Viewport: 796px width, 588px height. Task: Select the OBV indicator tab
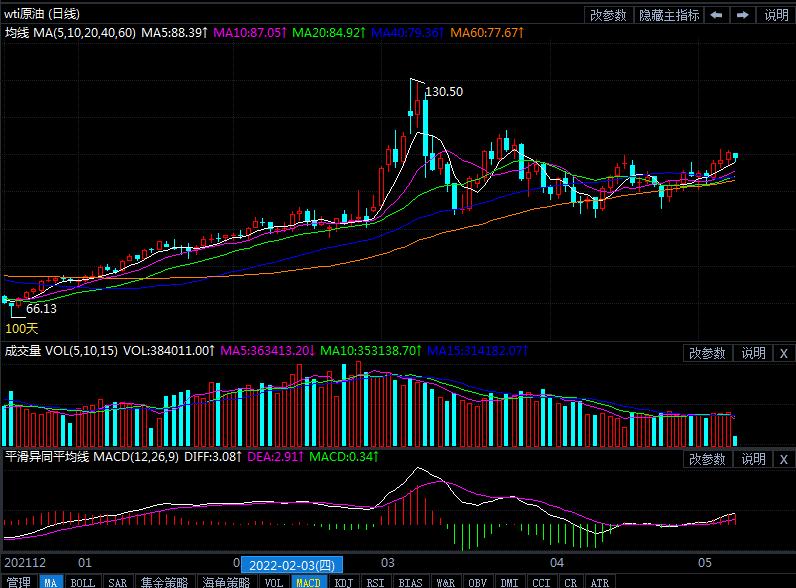click(478, 581)
